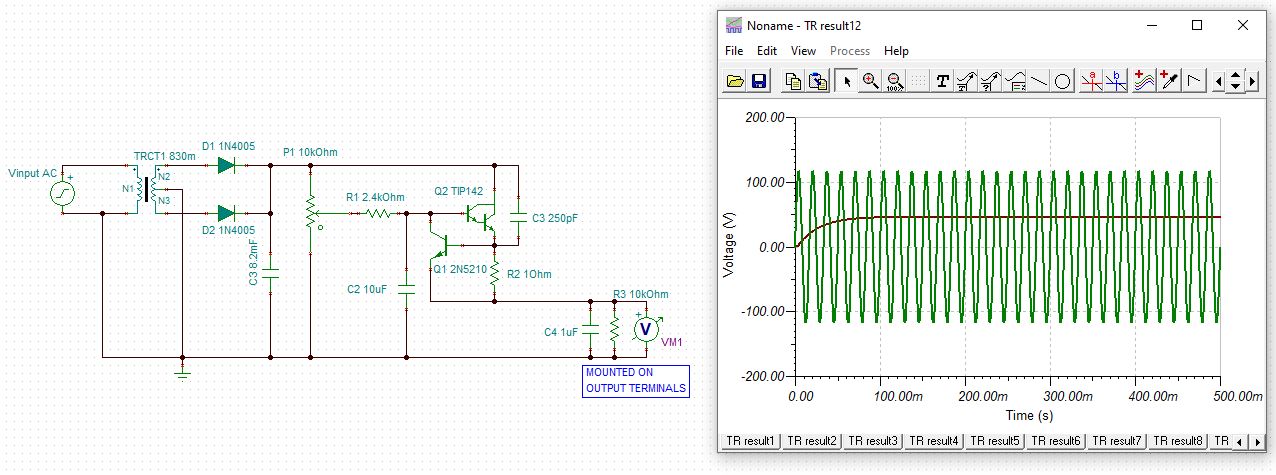Click the Copy icon in toolbar

click(793, 82)
